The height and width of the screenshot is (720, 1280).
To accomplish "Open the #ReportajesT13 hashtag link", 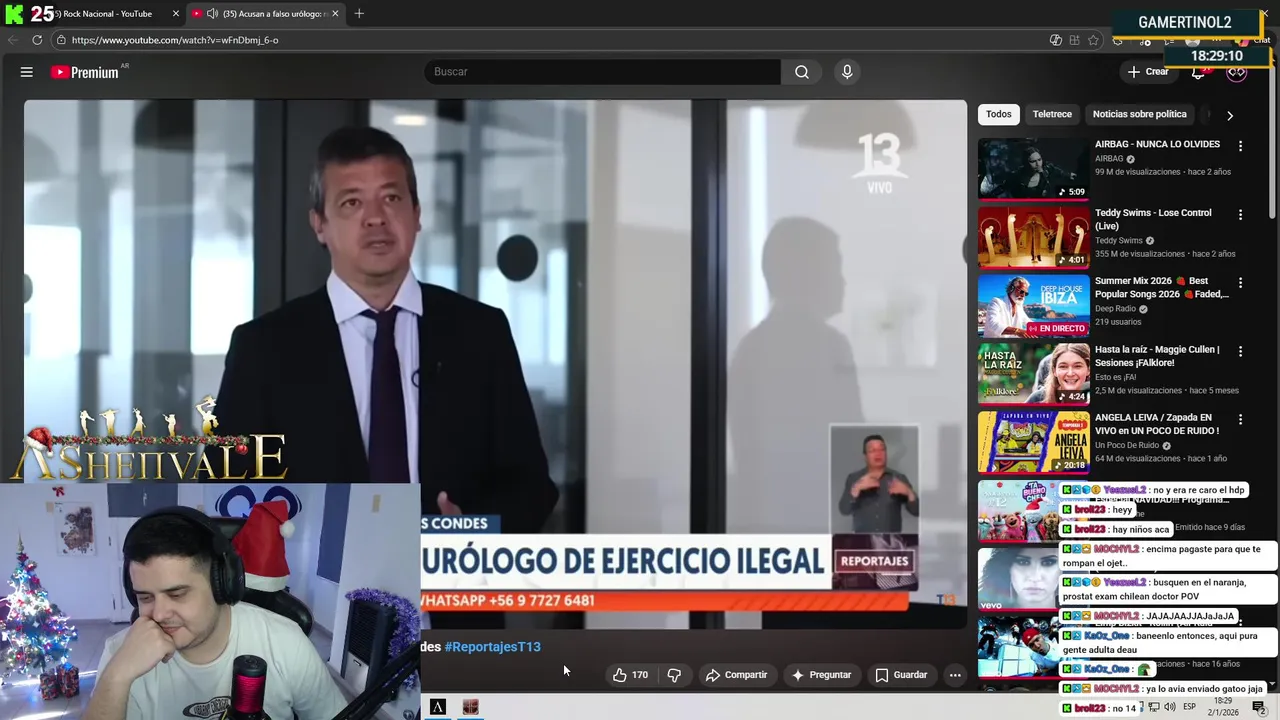I will click(492, 647).
